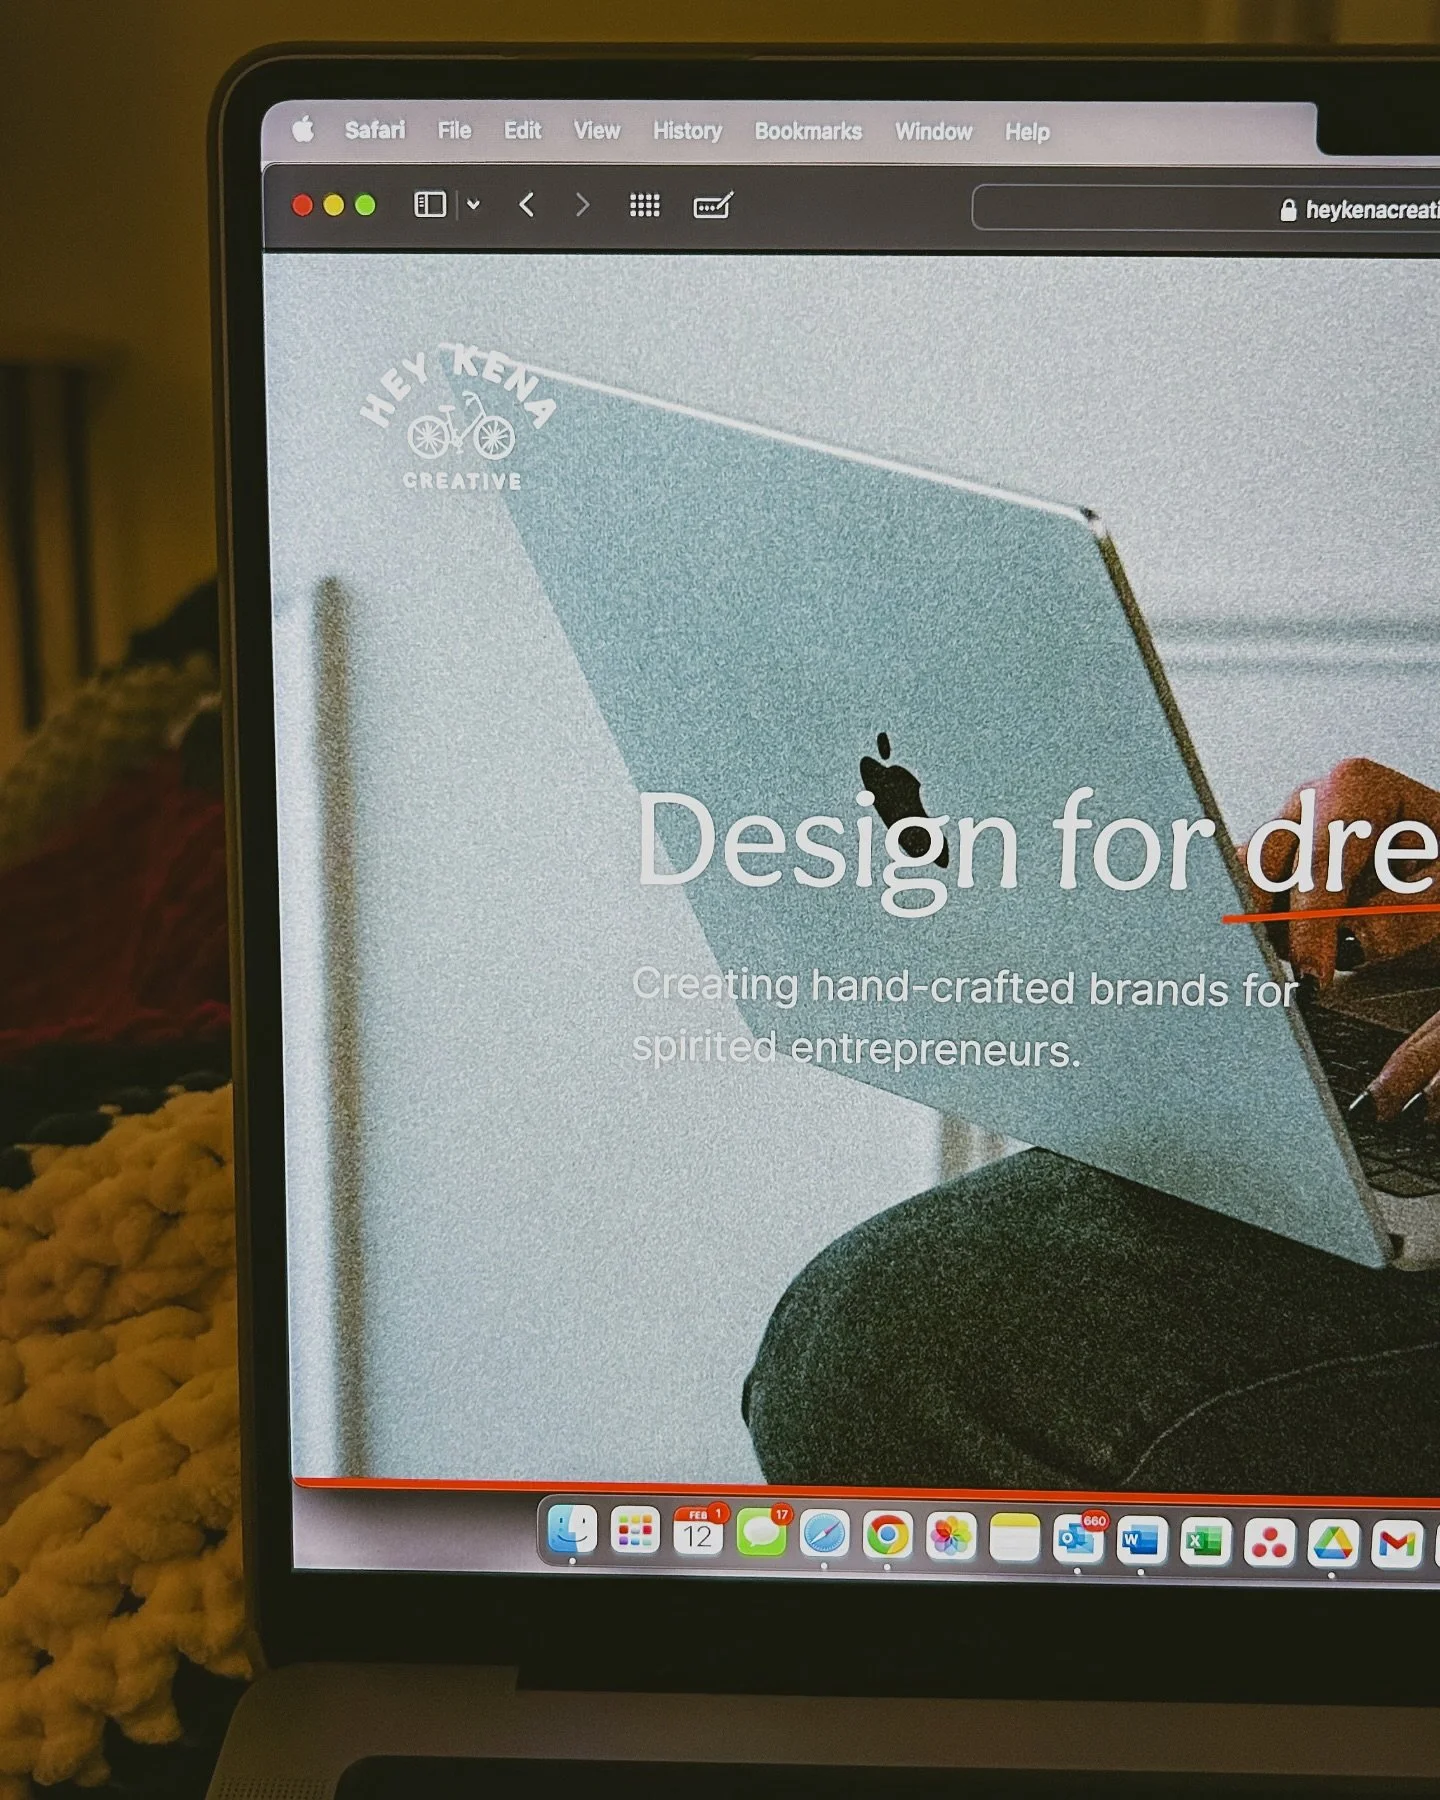The width and height of the screenshot is (1440, 1800).
Task: Go forward to the next page
Action: 582,205
